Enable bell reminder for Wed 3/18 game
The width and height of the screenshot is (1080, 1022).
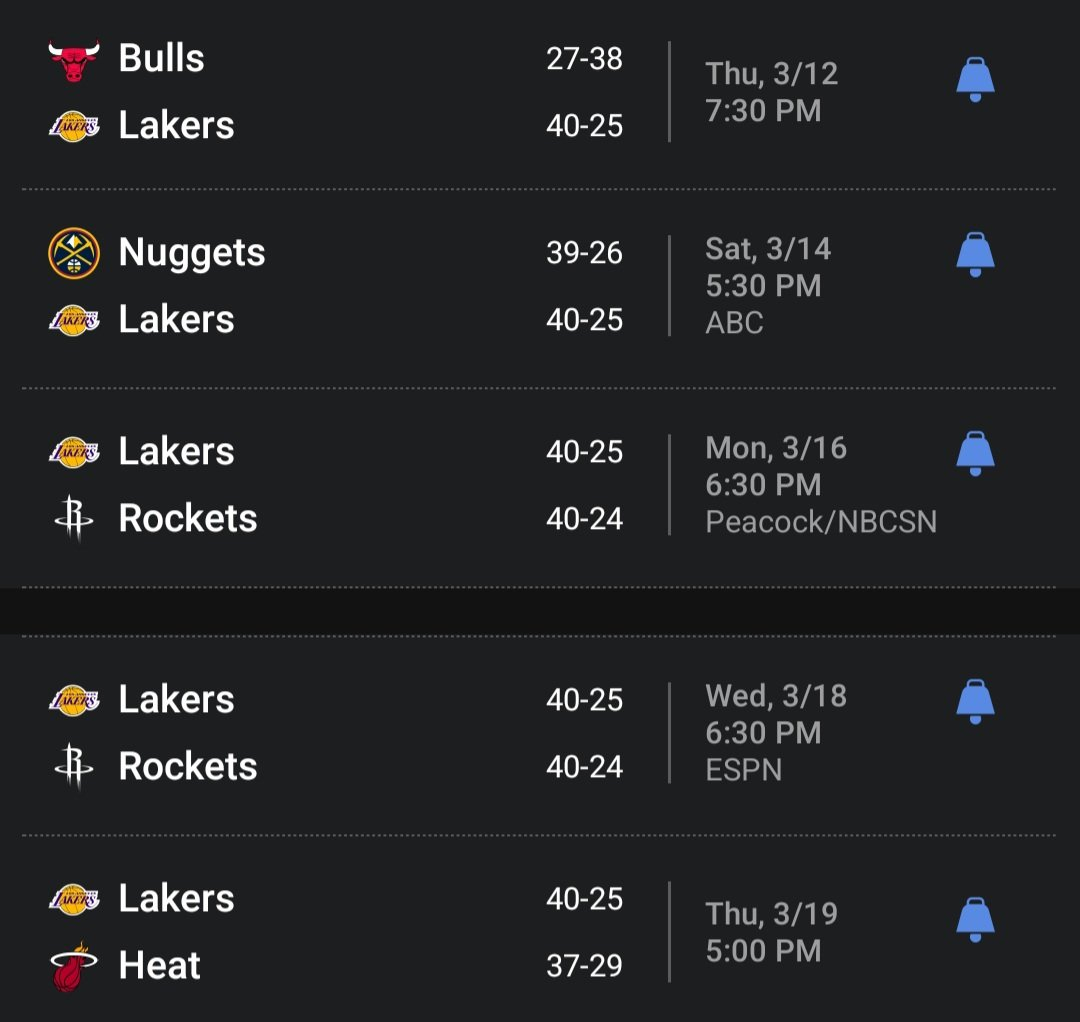point(975,702)
